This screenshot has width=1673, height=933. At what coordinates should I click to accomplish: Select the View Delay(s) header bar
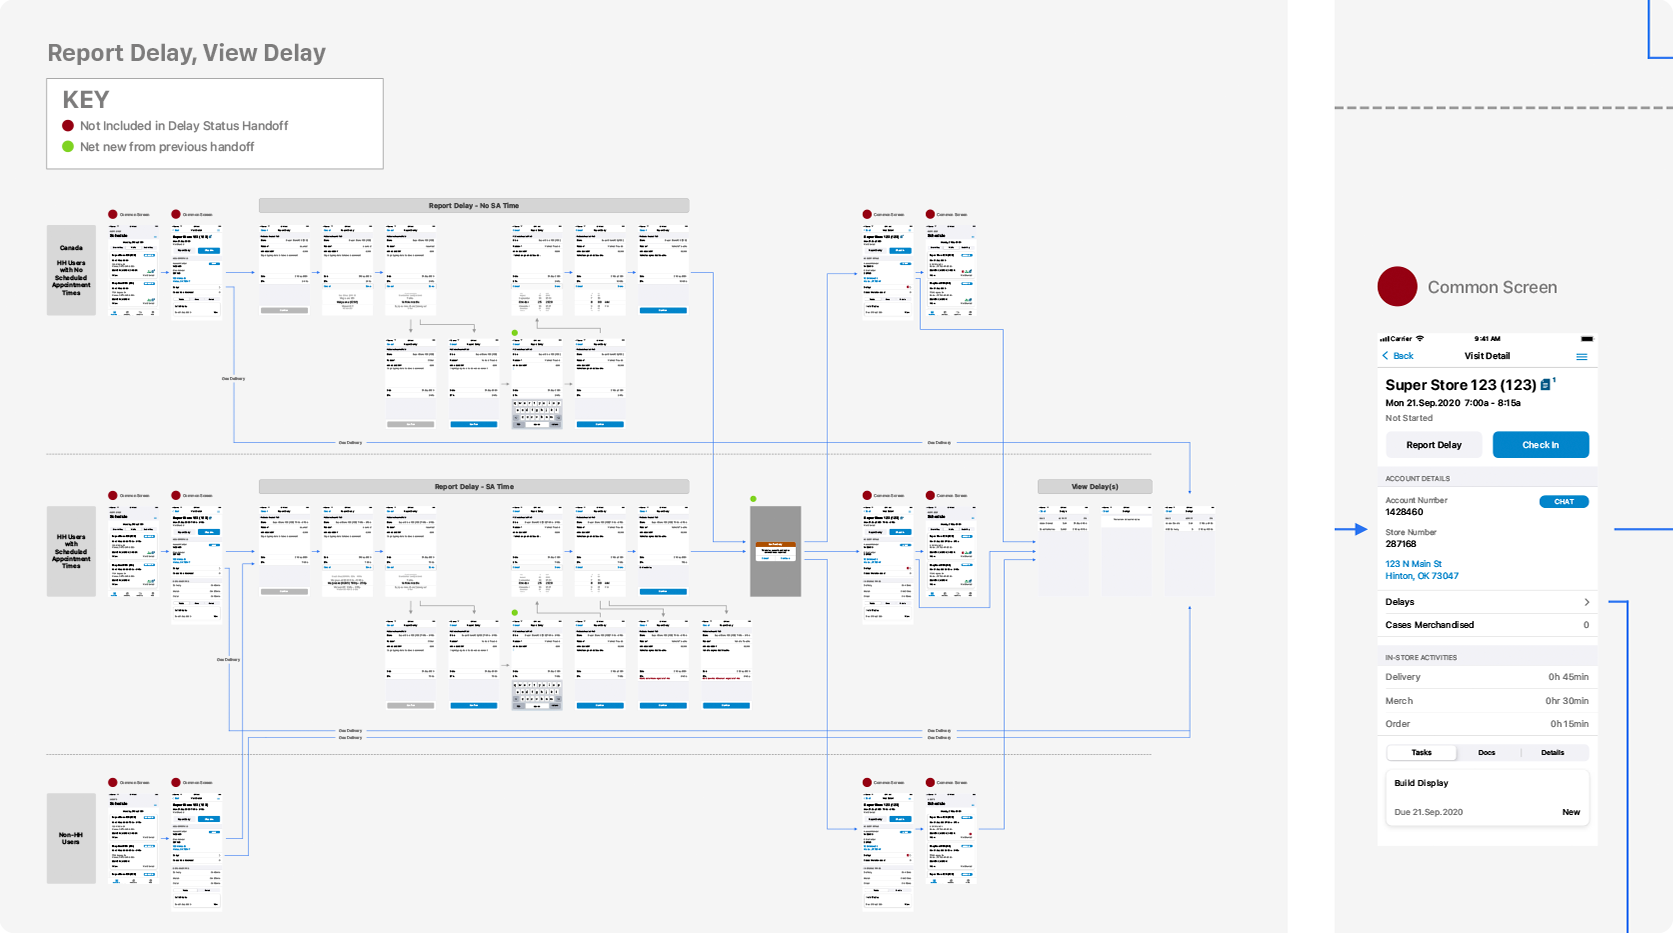pyautogui.click(x=1095, y=487)
